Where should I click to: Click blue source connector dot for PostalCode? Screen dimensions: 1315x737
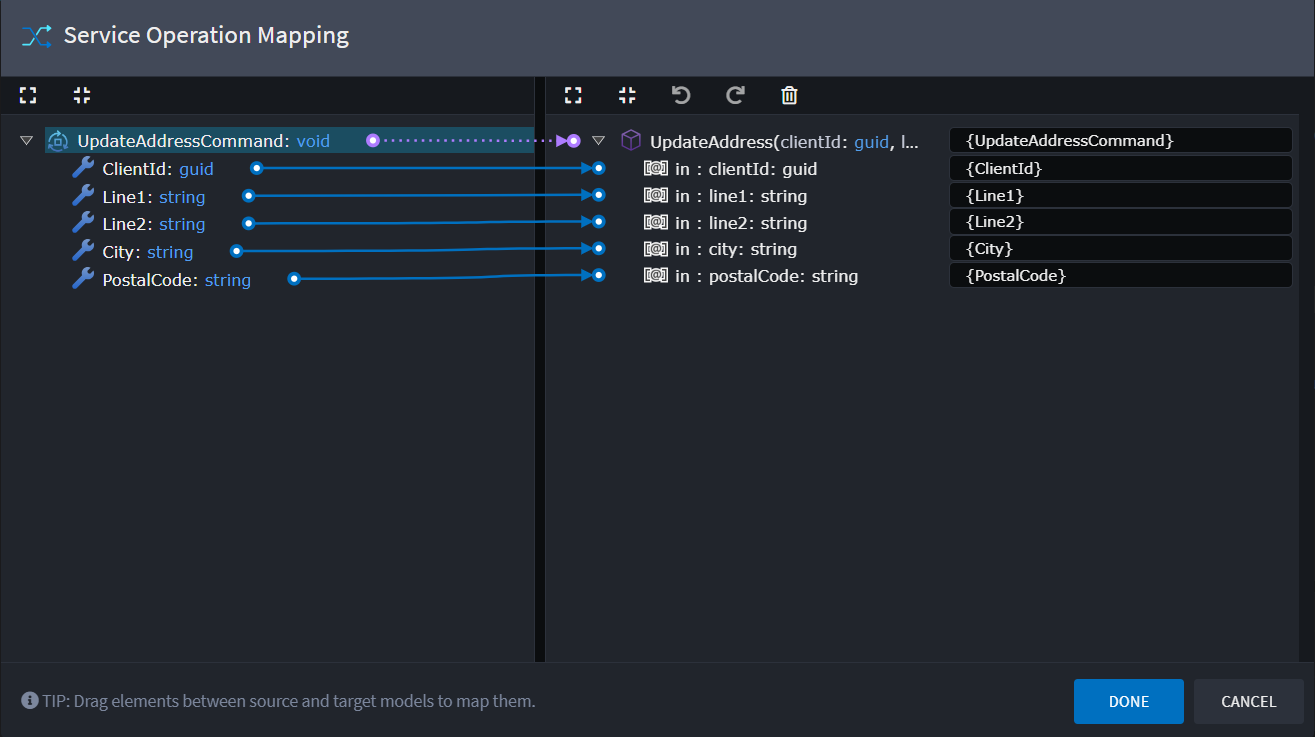pos(294,279)
